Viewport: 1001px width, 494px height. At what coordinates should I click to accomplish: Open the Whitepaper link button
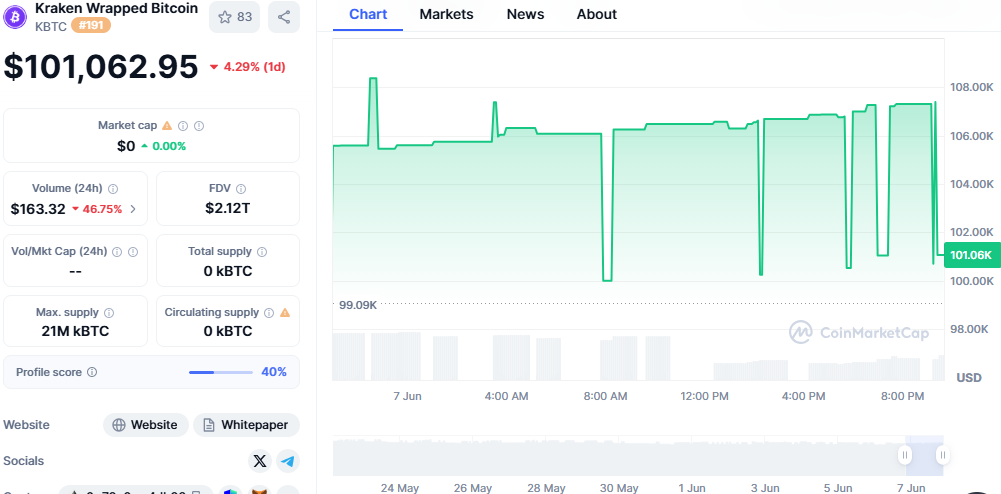click(x=246, y=425)
